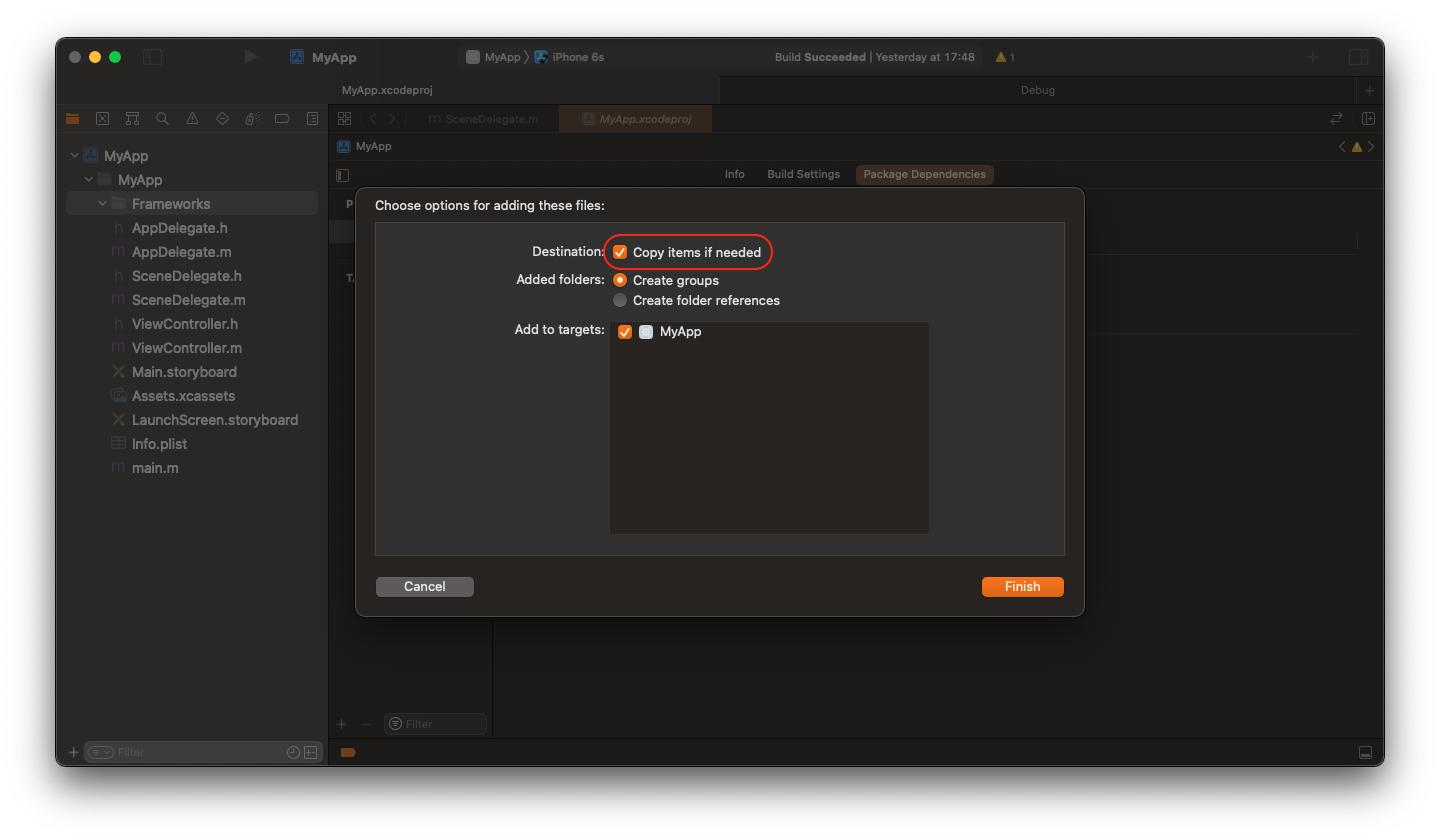Show recently modified files filter clock
1440x840 pixels.
click(293, 752)
